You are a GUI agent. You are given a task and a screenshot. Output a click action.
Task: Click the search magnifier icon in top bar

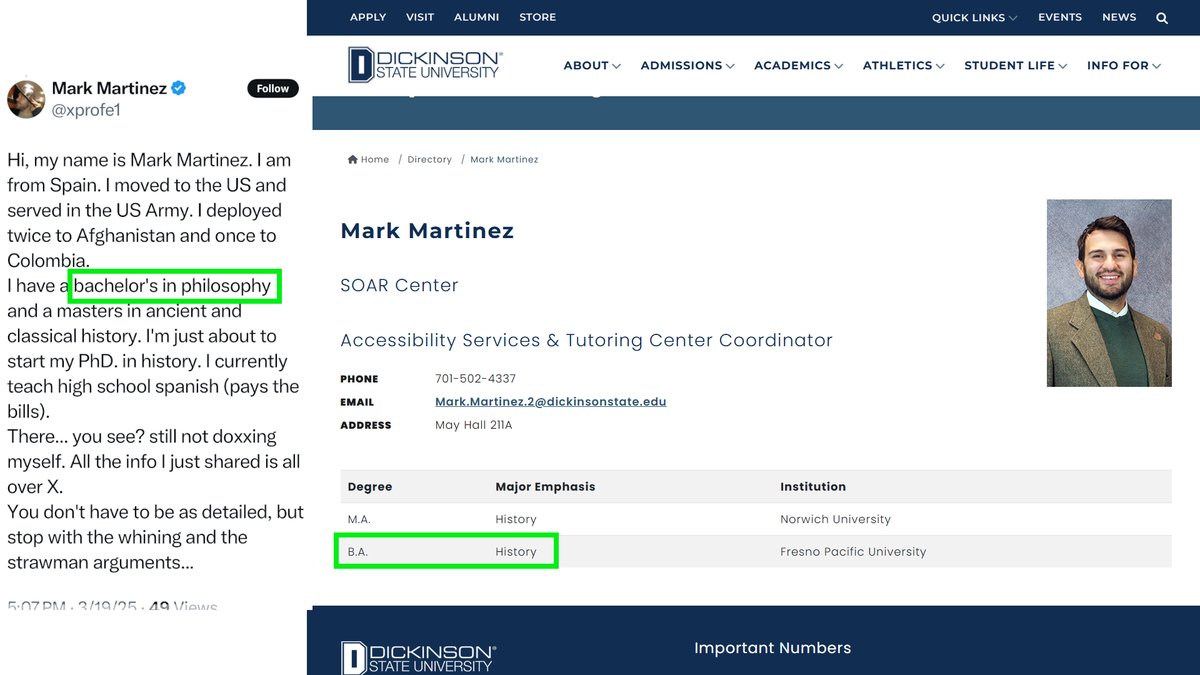pos(1162,18)
